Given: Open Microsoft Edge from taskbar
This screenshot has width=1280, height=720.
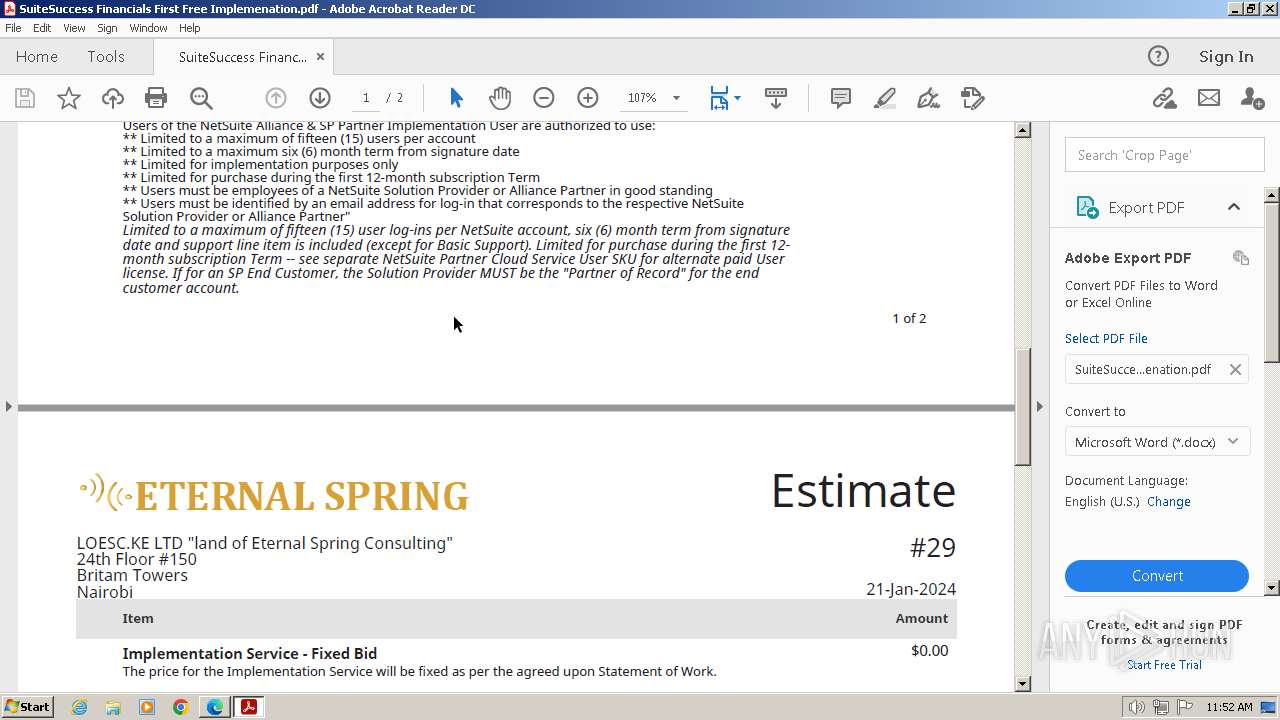Looking at the screenshot, I should coord(214,707).
